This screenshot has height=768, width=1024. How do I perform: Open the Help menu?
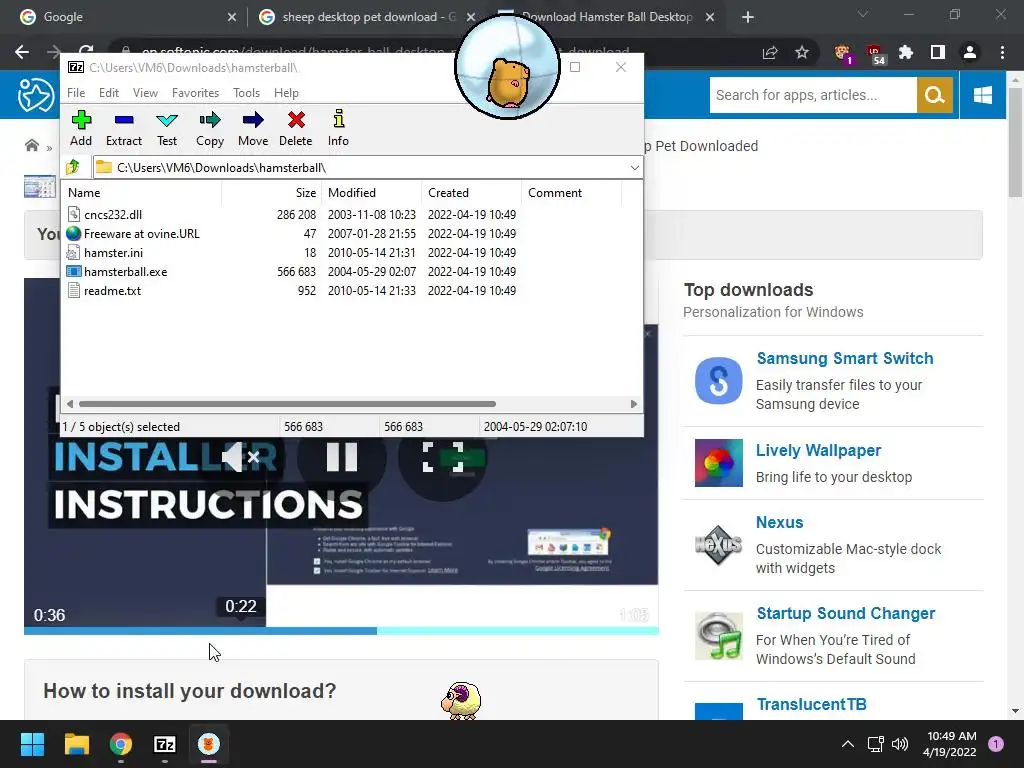286,93
